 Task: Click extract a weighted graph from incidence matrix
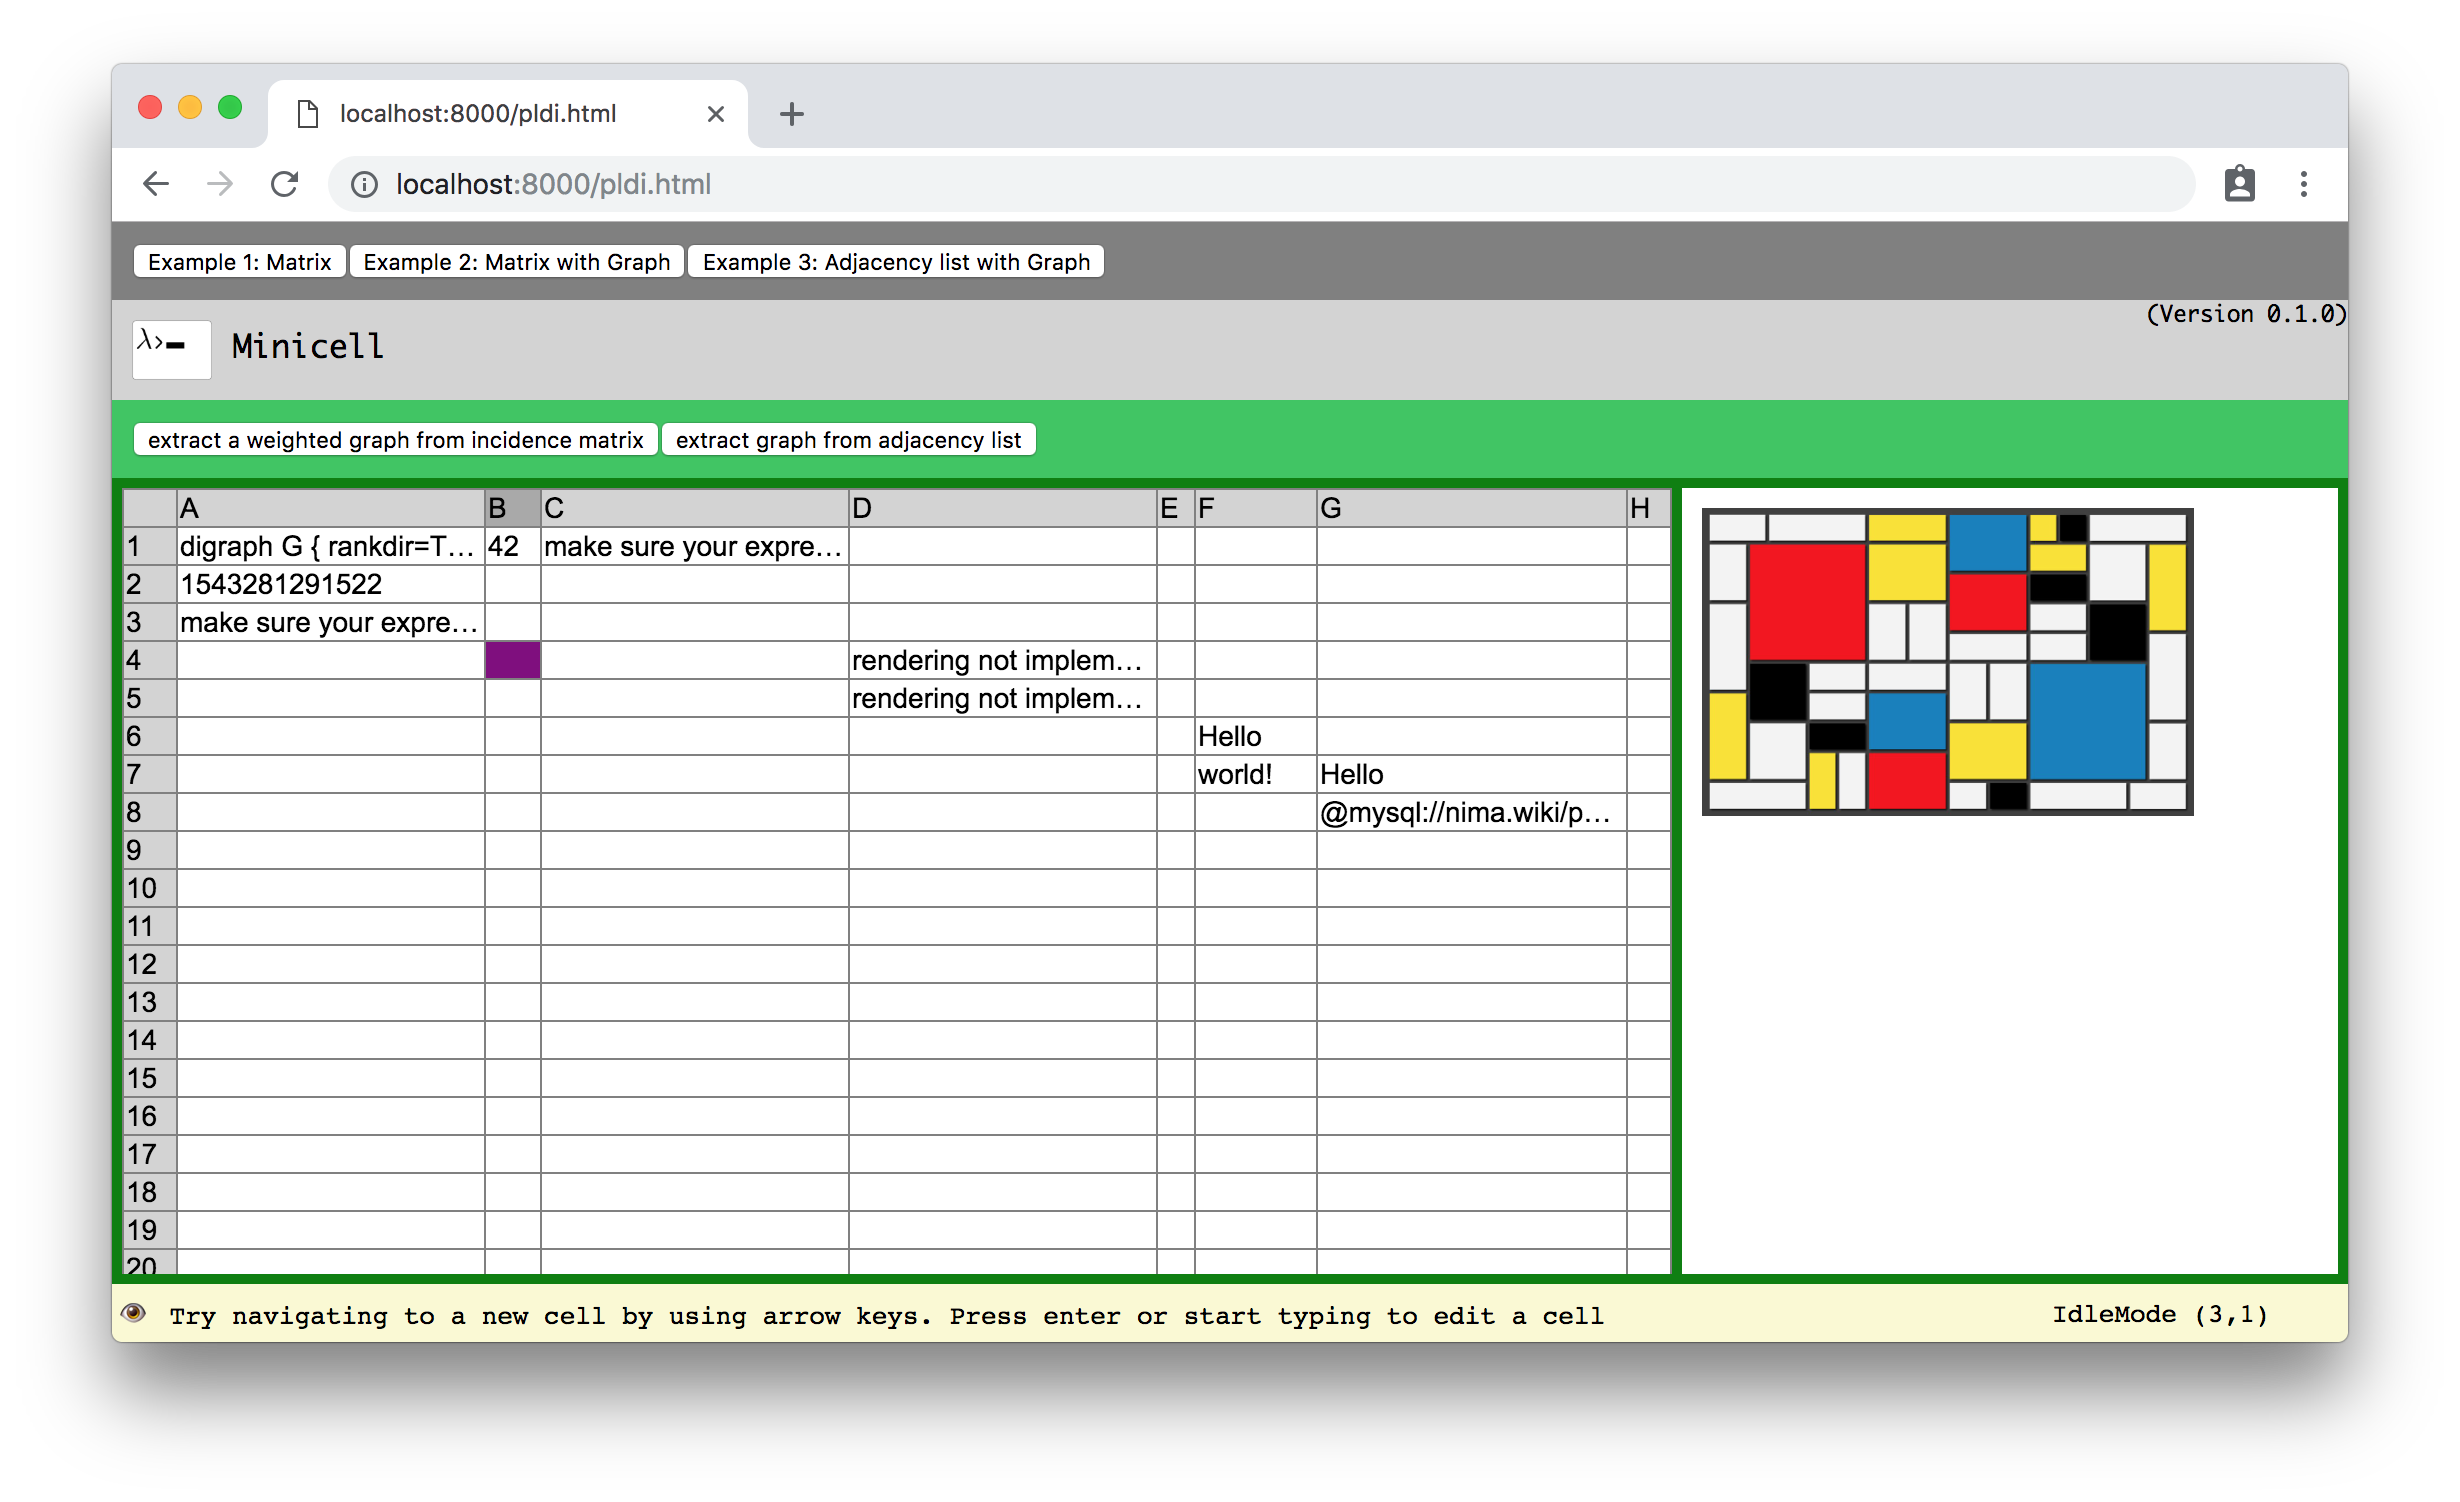pyautogui.click(x=395, y=440)
